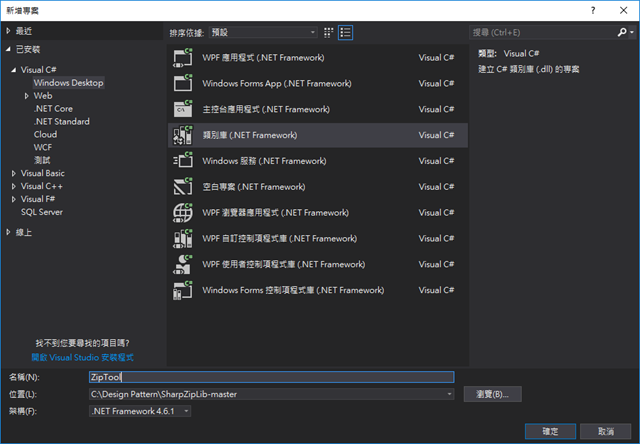The height and width of the screenshot is (444, 640).
Task: Select the 空白專案 empty project icon
Action: click(182, 186)
